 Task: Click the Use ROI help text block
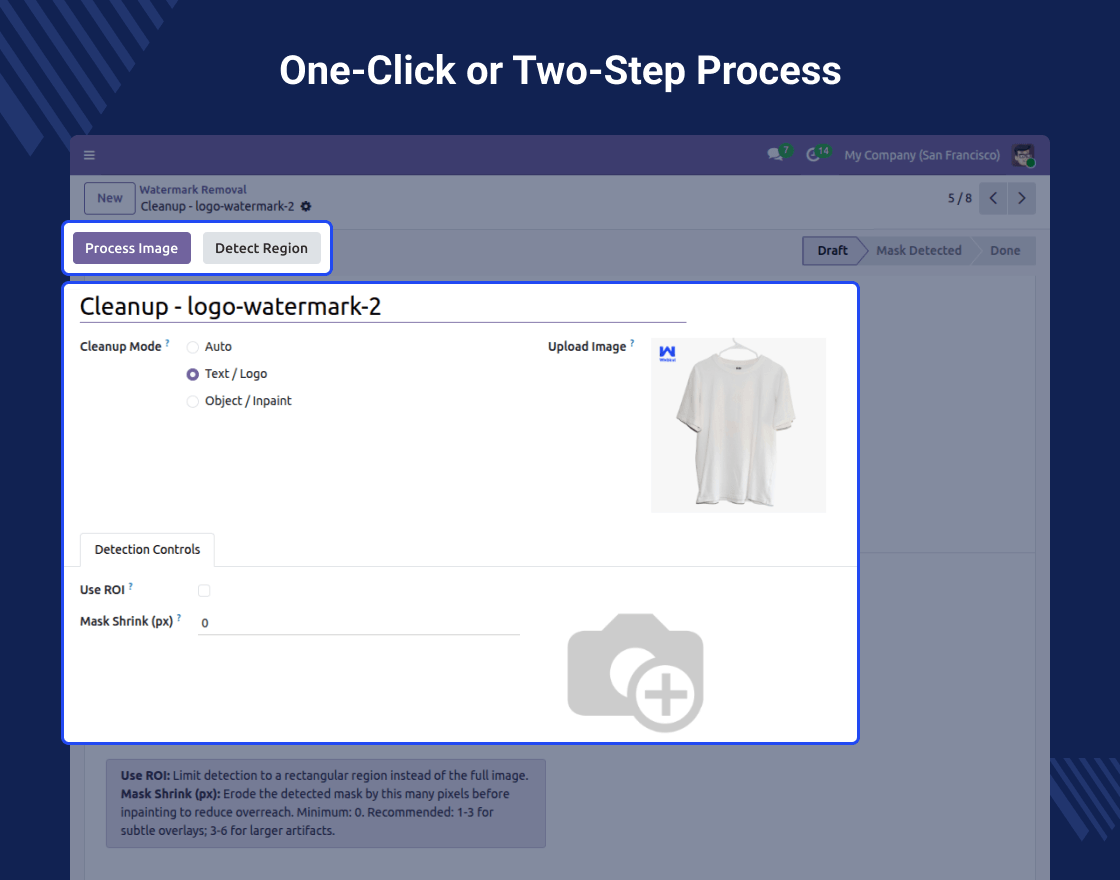click(x=326, y=803)
